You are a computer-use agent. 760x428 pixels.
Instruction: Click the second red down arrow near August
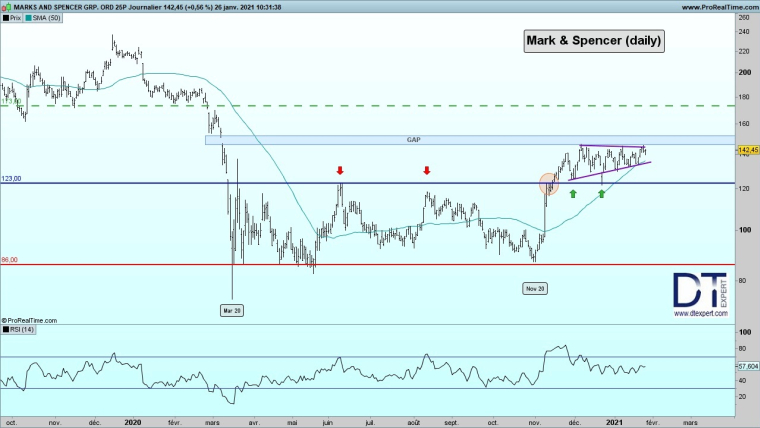coord(427,171)
